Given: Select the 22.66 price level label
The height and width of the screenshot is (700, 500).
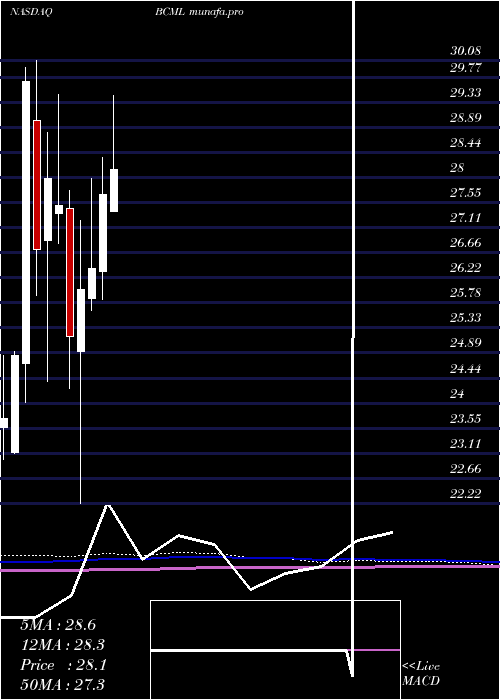Looking at the screenshot, I should (x=466, y=469).
